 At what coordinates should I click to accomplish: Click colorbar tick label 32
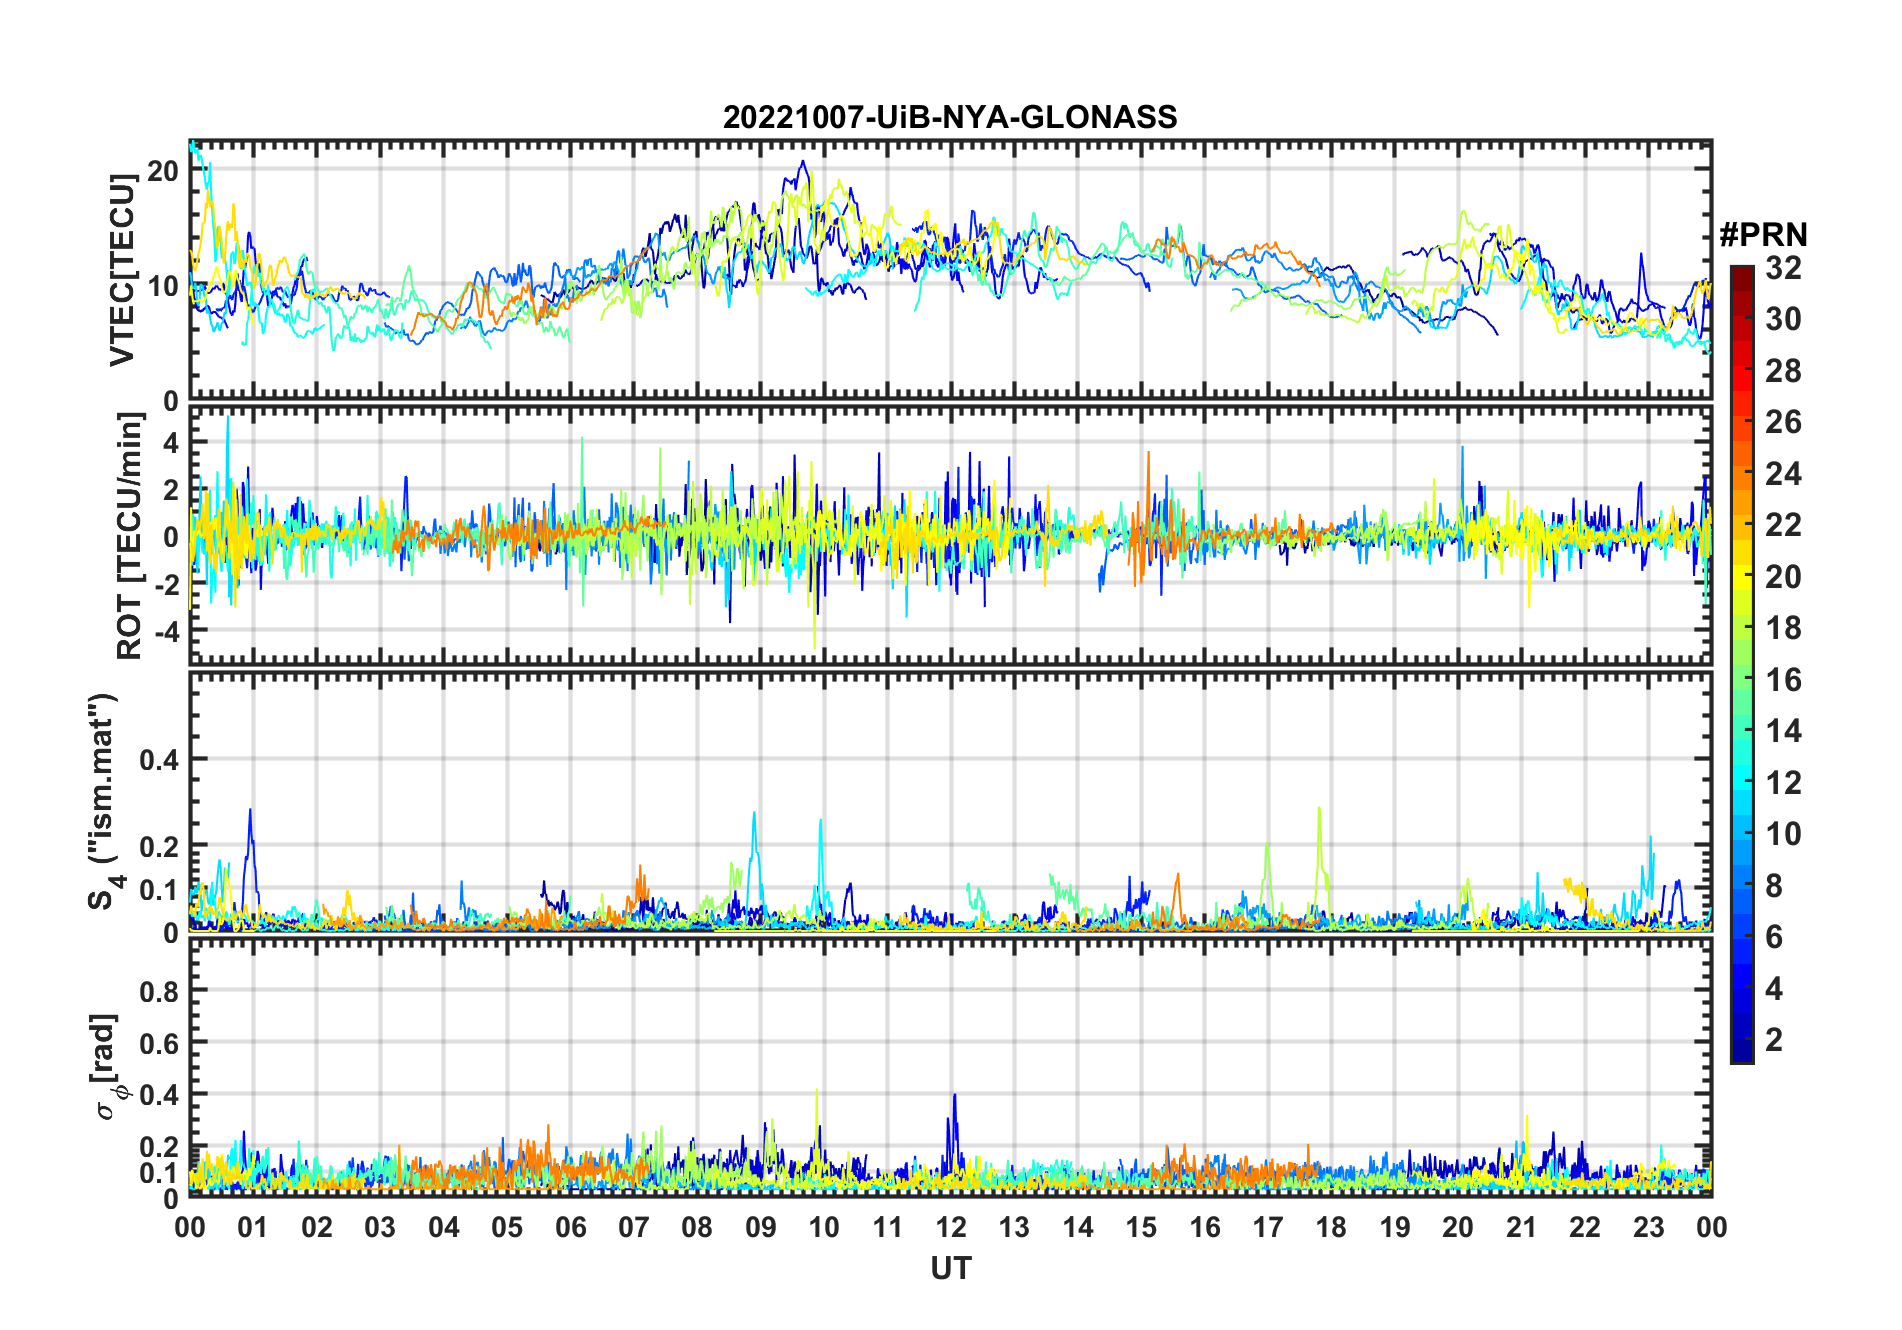[1783, 268]
